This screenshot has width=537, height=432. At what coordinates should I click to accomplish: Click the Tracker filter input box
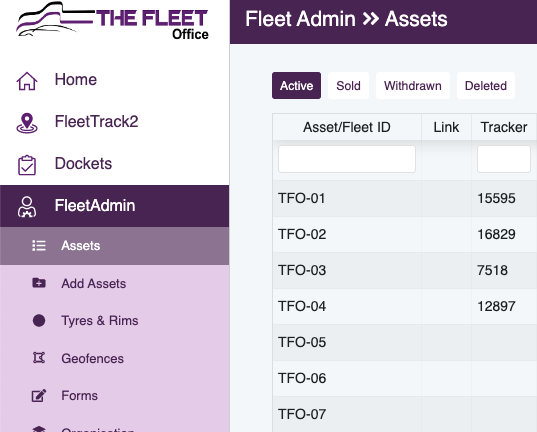(x=504, y=159)
